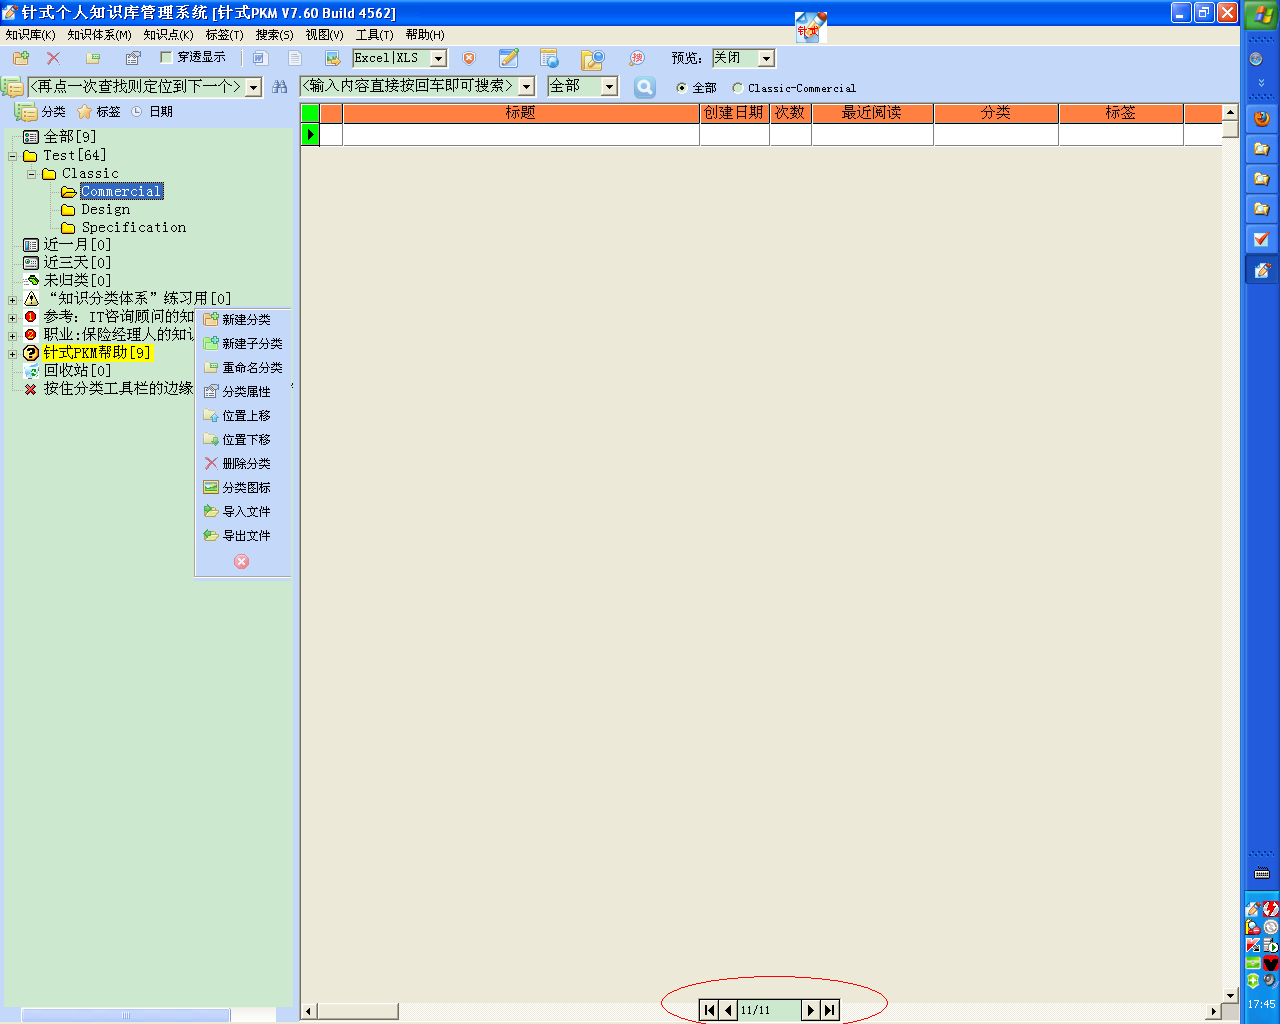Image resolution: width=1280 pixels, height=1024 pixels.
Task: Enable the 穿透显示 checkbox
Action: point(167,58)
